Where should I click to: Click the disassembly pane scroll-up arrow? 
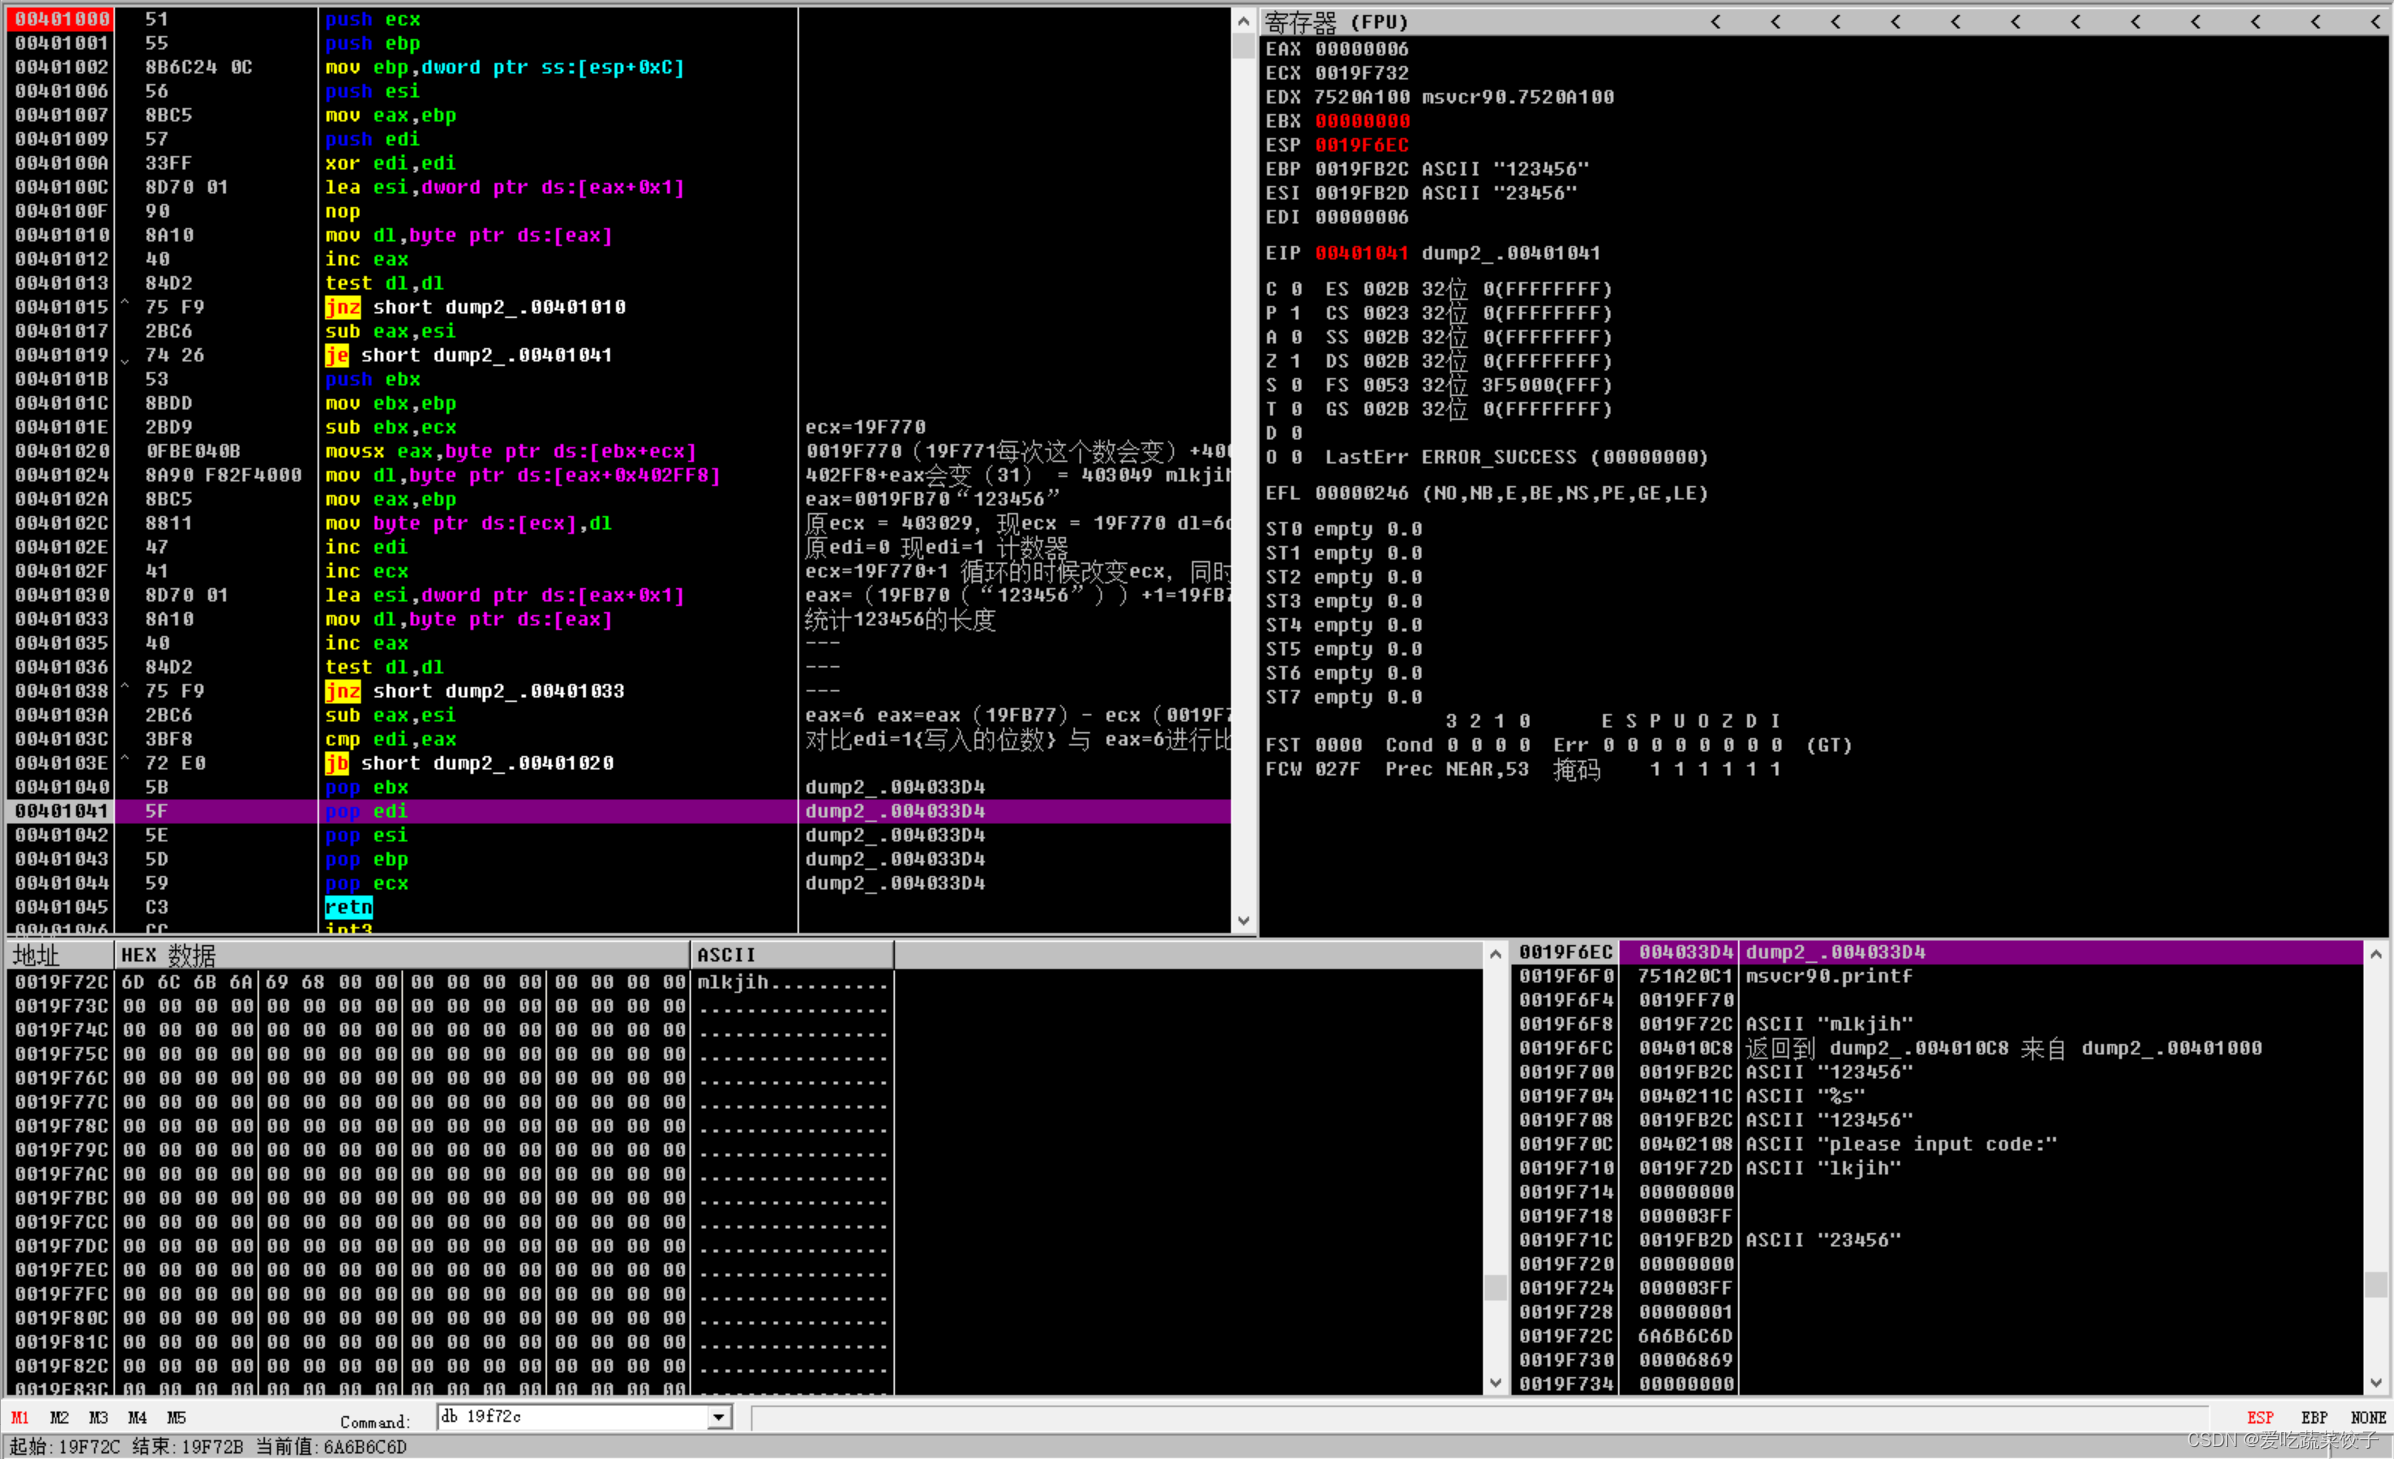pos(1243,21)
